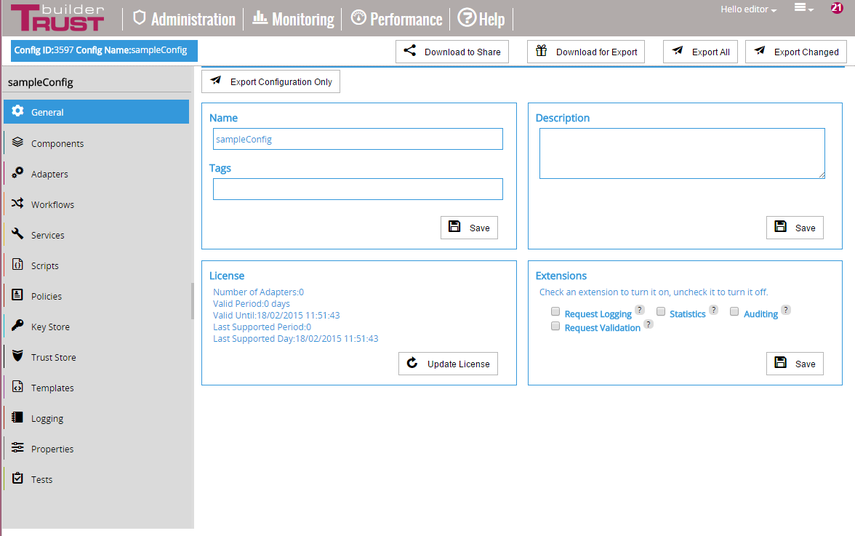Click the 'Number of Adapters:0' text
Screen dimensions: 855x536
click(258, 292)
